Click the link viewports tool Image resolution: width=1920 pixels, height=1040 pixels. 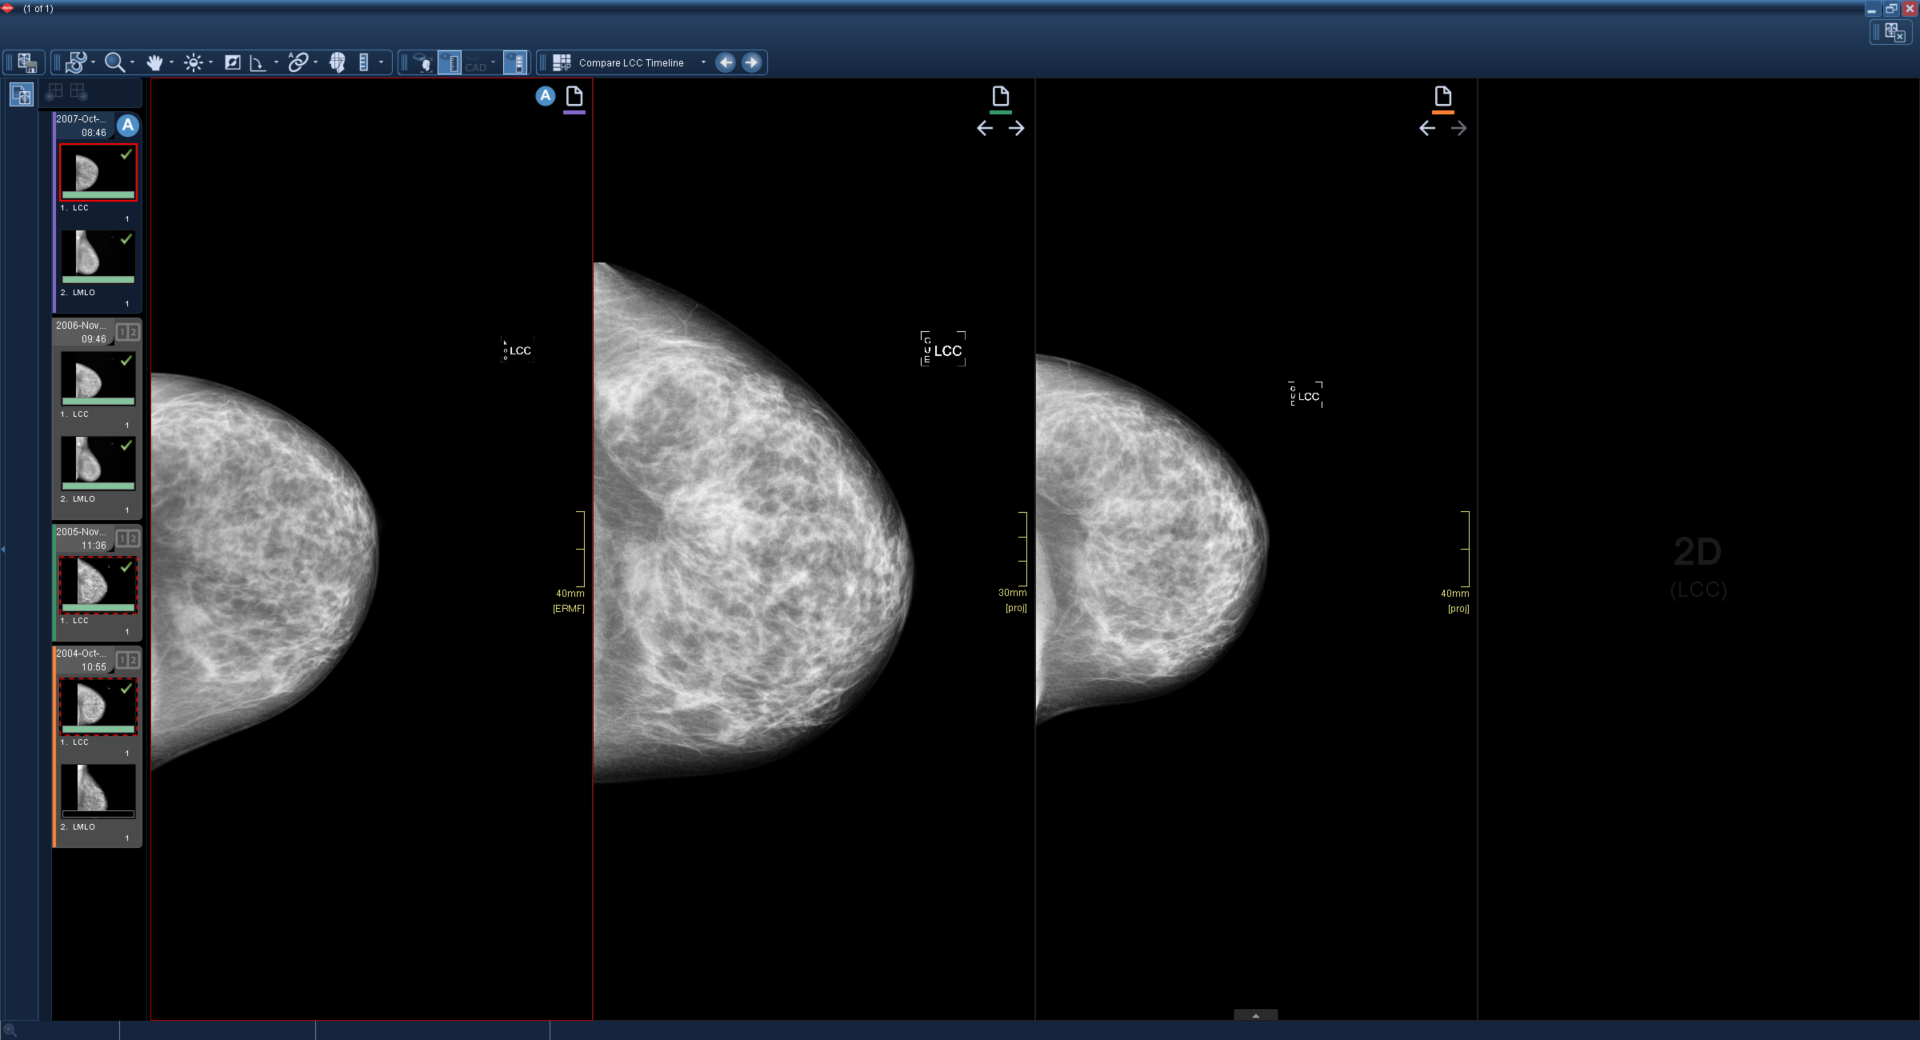[x=298, y=63]
